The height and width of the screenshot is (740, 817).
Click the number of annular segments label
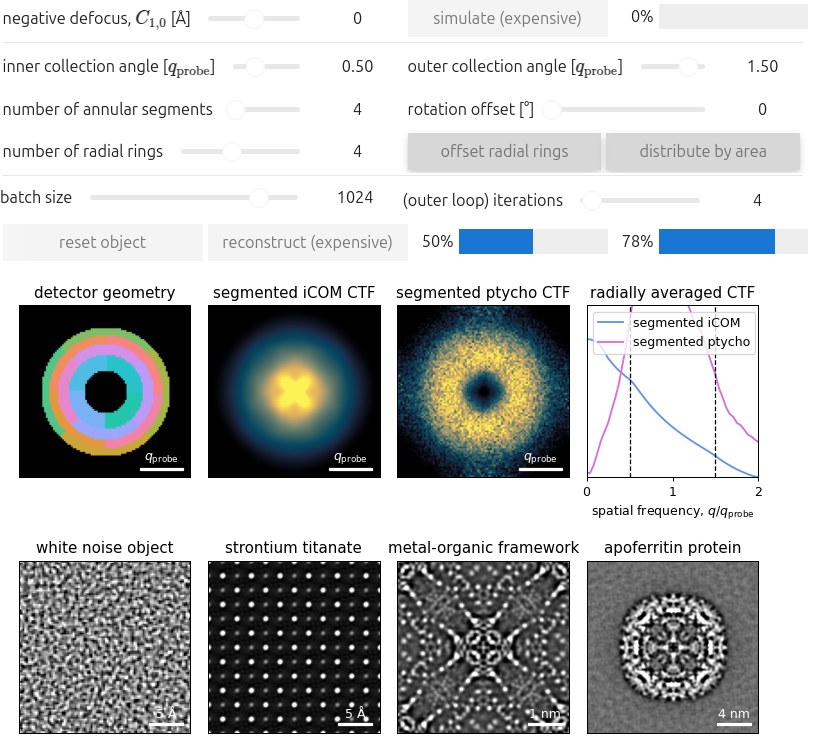pos(108,109)
